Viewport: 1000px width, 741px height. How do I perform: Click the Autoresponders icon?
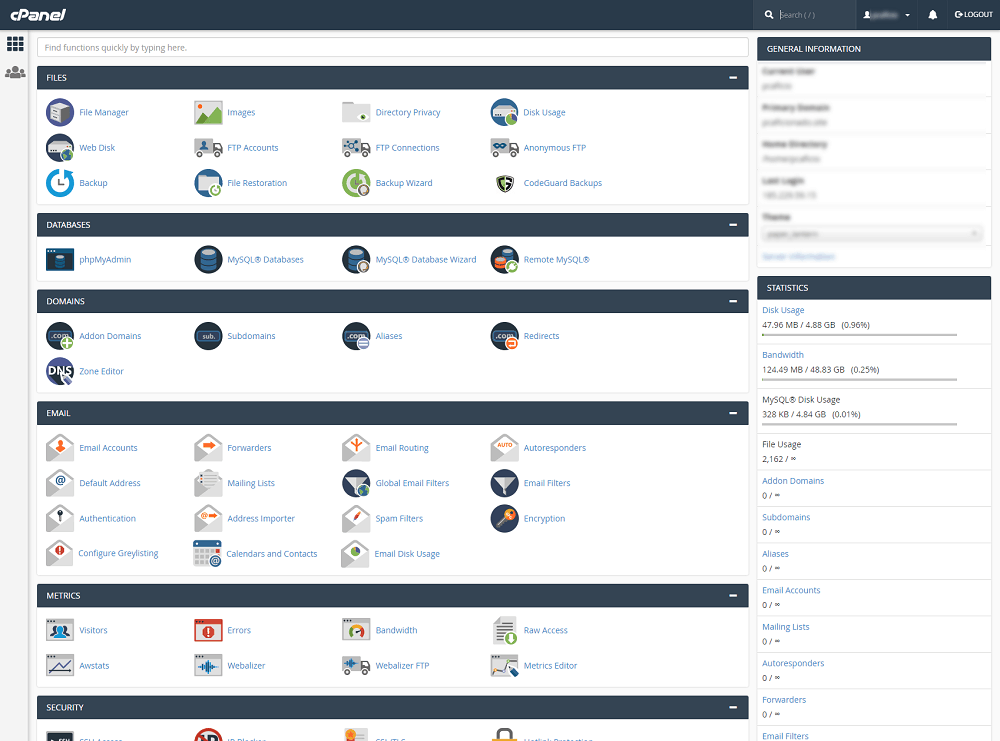tap(504, 448)
